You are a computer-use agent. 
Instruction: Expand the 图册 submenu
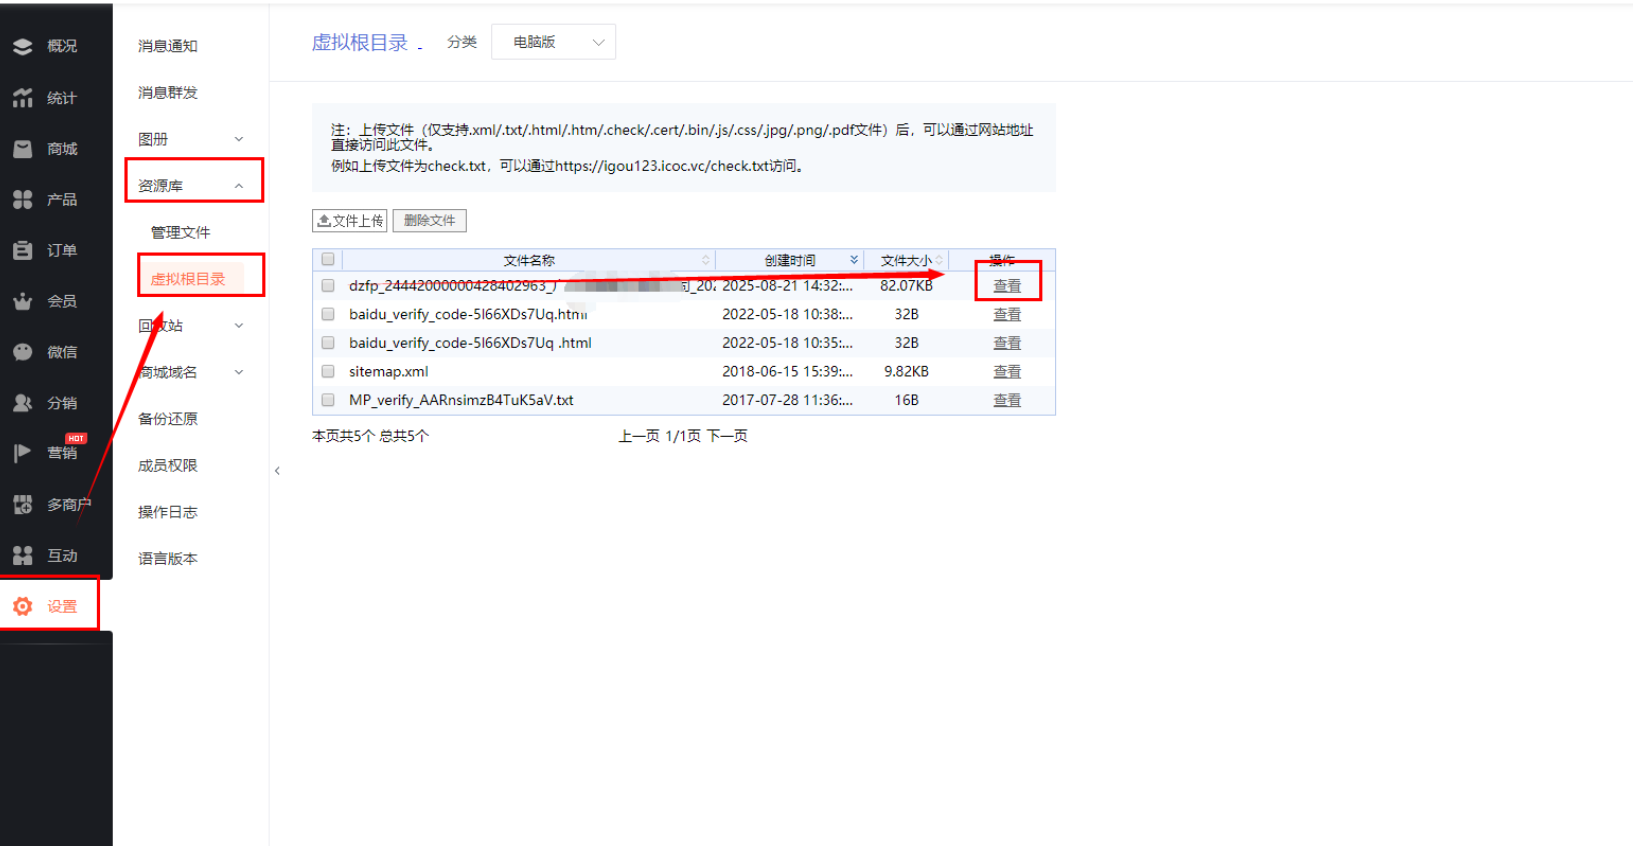[190, 139]
